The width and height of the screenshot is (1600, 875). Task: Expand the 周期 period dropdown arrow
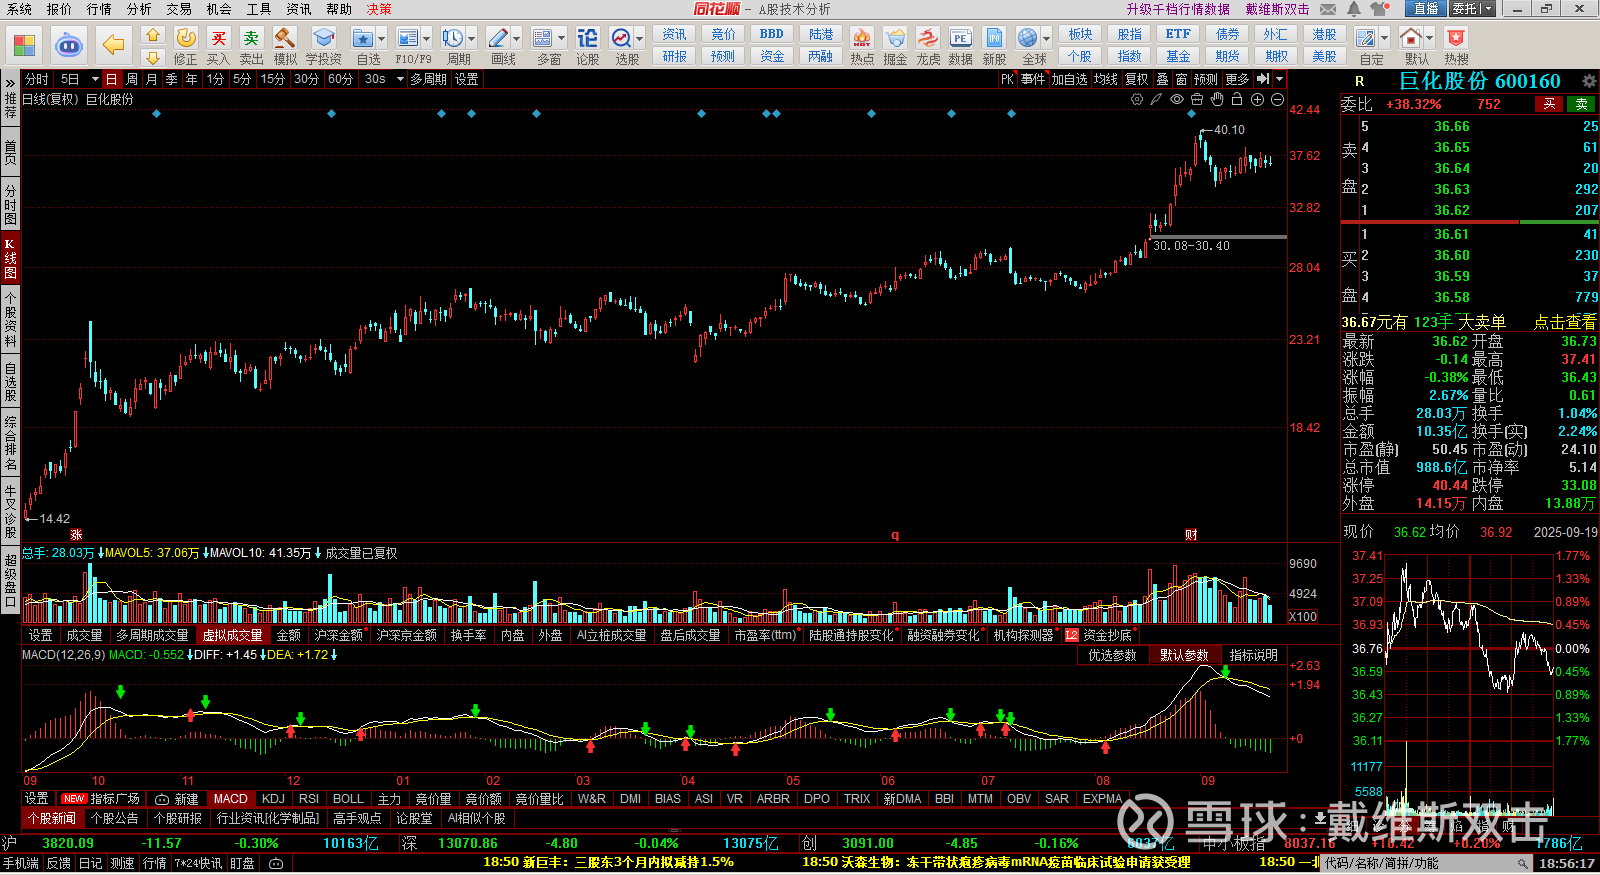point(472,39)
